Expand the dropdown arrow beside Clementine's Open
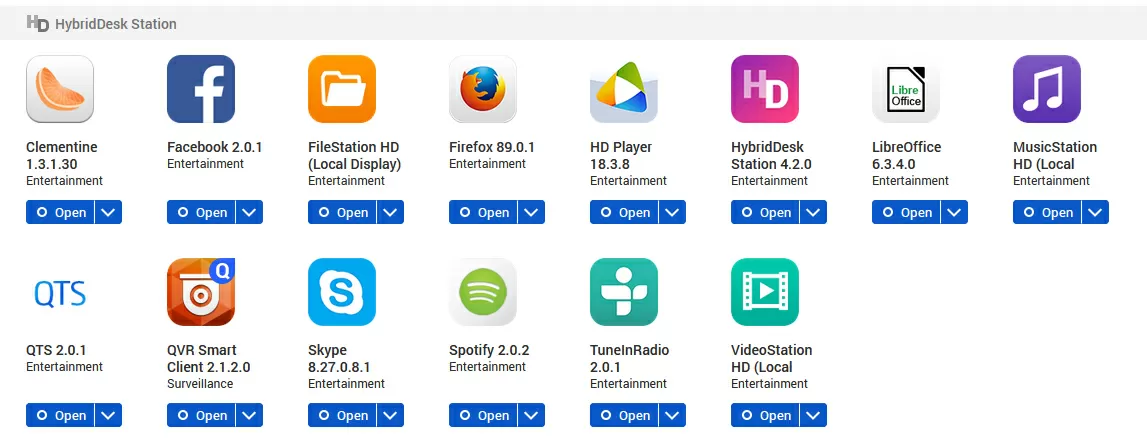This screenshot has width=1147, height=441. 108,212
